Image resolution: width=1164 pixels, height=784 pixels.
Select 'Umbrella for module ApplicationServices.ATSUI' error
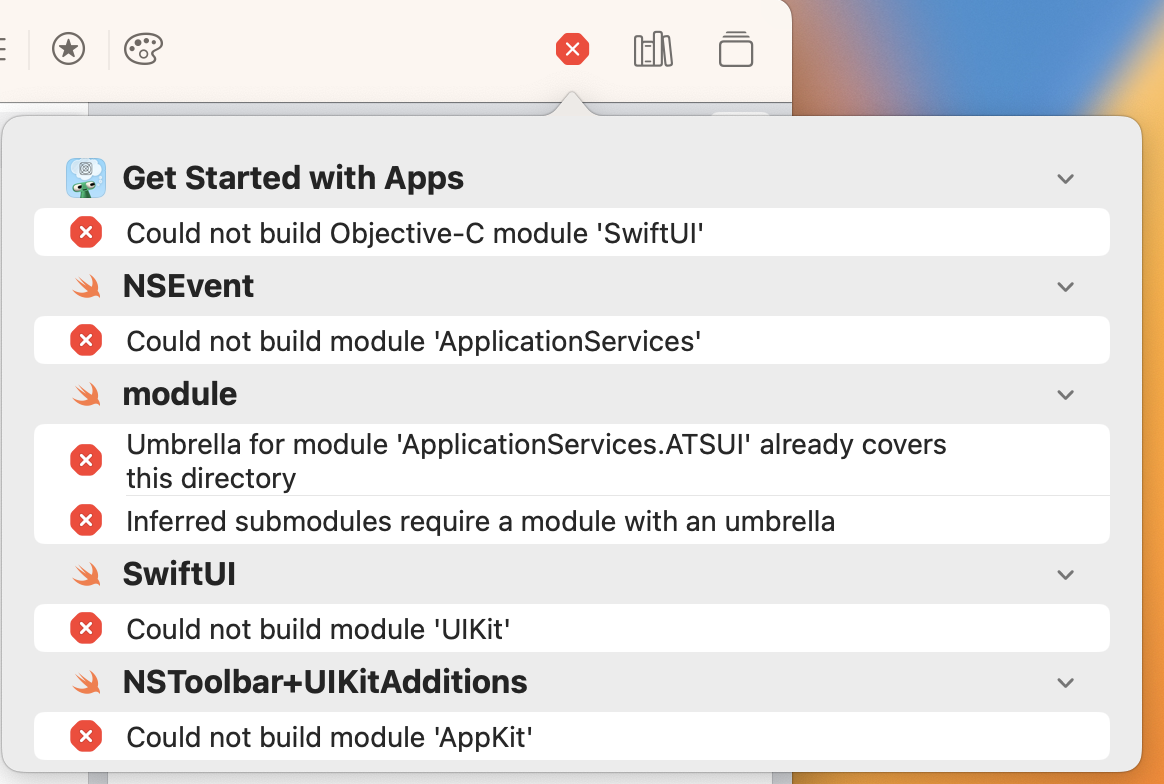coord(572,460)
